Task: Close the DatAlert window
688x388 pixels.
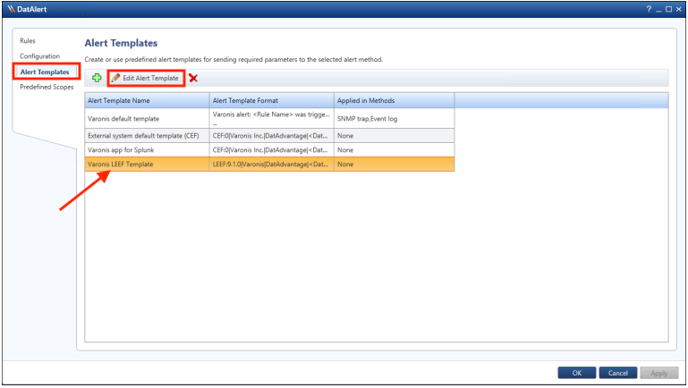Action: click(x=679, y=9)
